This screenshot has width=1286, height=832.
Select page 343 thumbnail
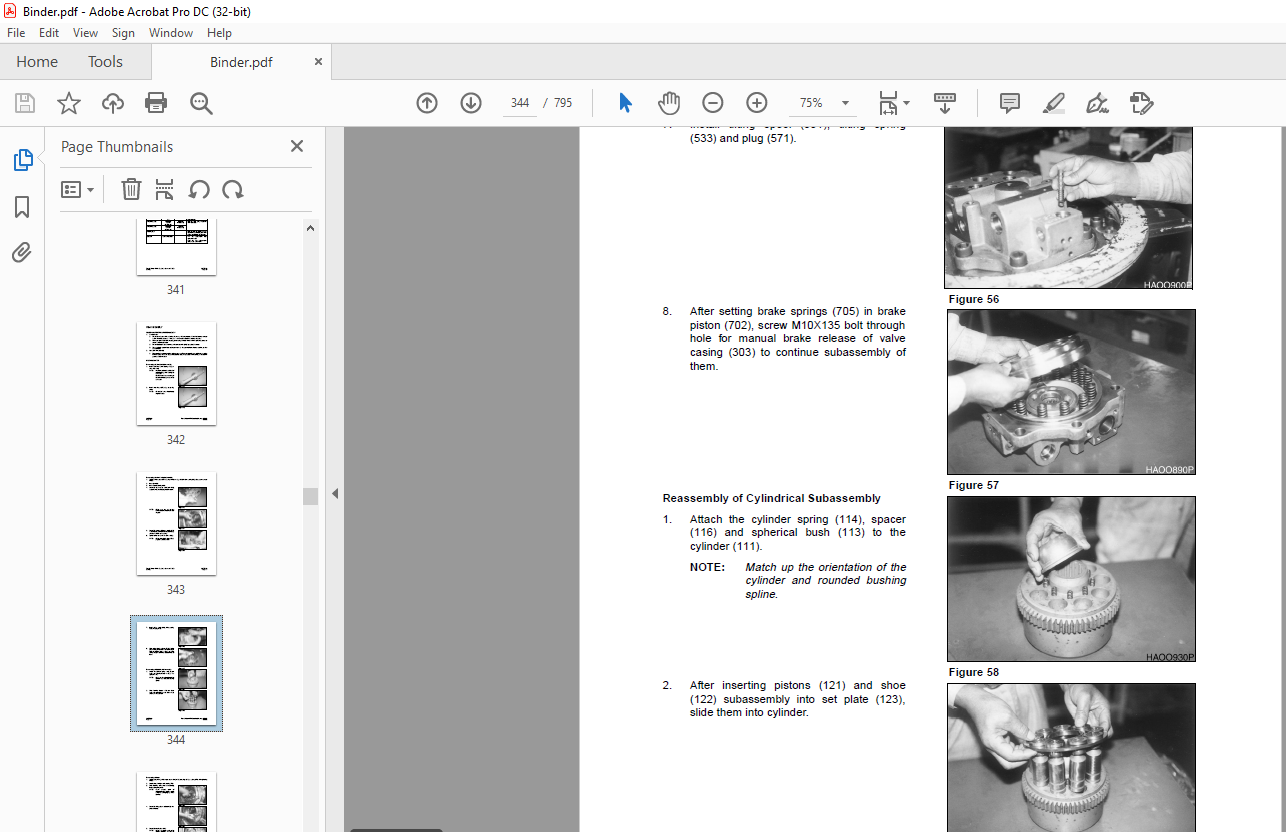coord(176,524)
